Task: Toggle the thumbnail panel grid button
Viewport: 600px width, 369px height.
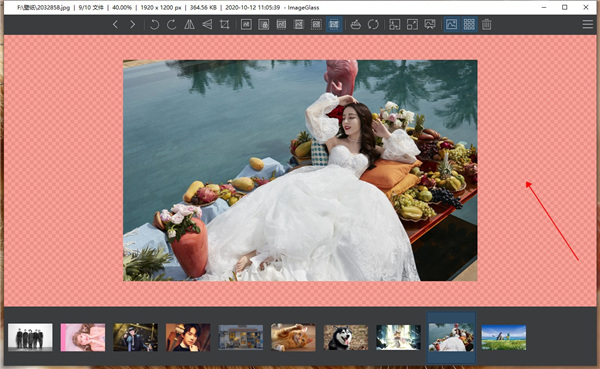Action: [469, 24]
